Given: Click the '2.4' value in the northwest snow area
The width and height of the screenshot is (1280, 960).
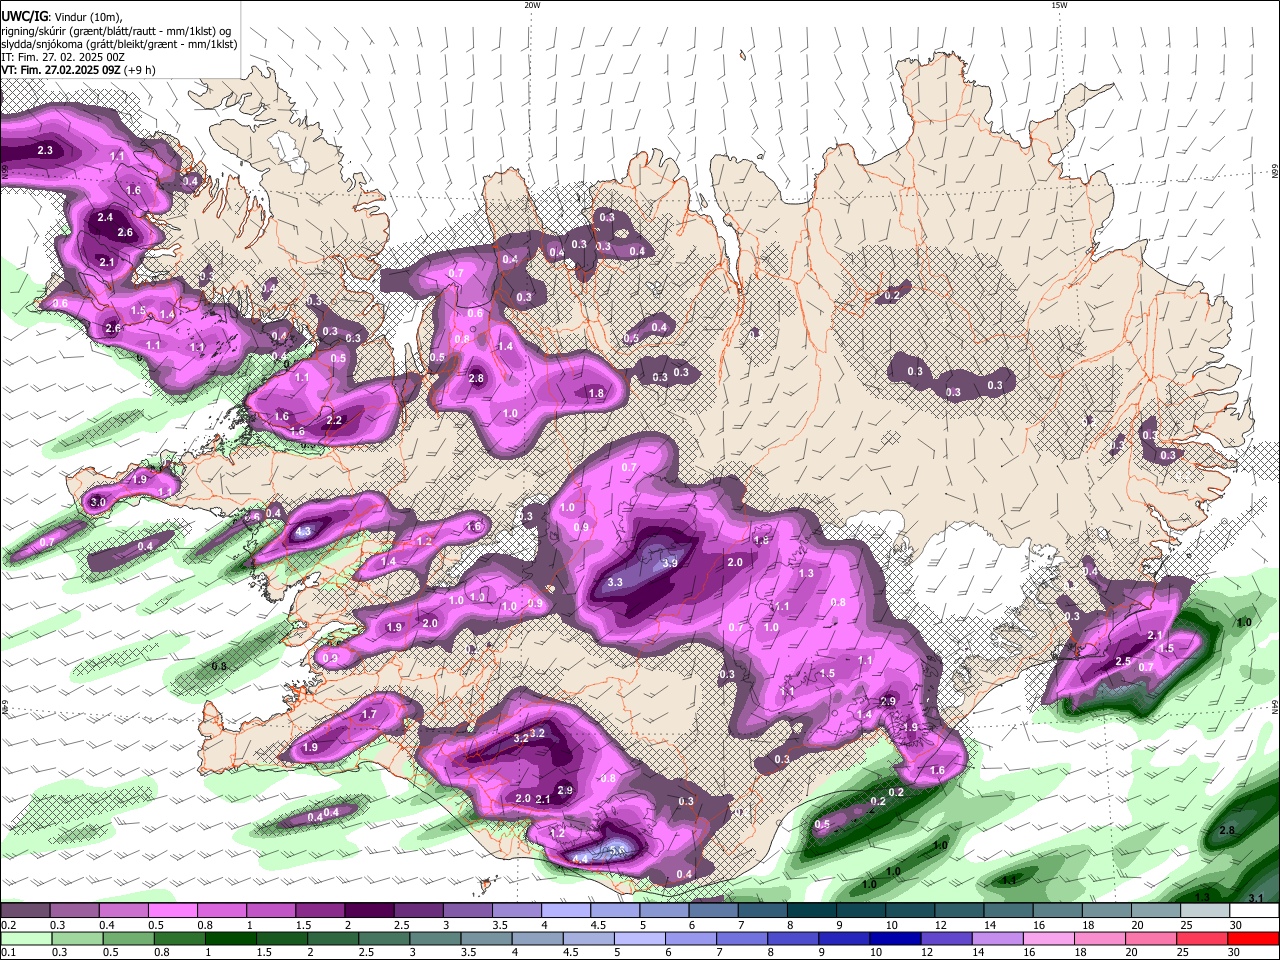Looking at the screenshot, I should 106,217.
